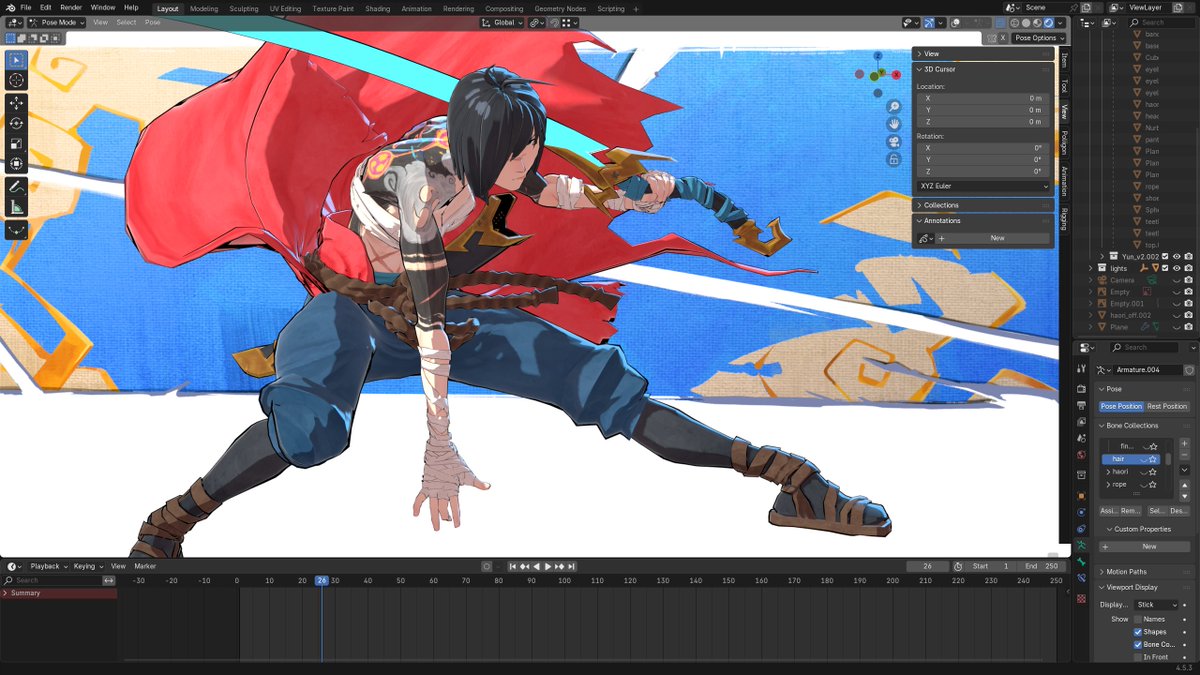Open the Render menu
Image resolution: width=1200 pixels, height=675 pixels.
(x=71, y=8)
